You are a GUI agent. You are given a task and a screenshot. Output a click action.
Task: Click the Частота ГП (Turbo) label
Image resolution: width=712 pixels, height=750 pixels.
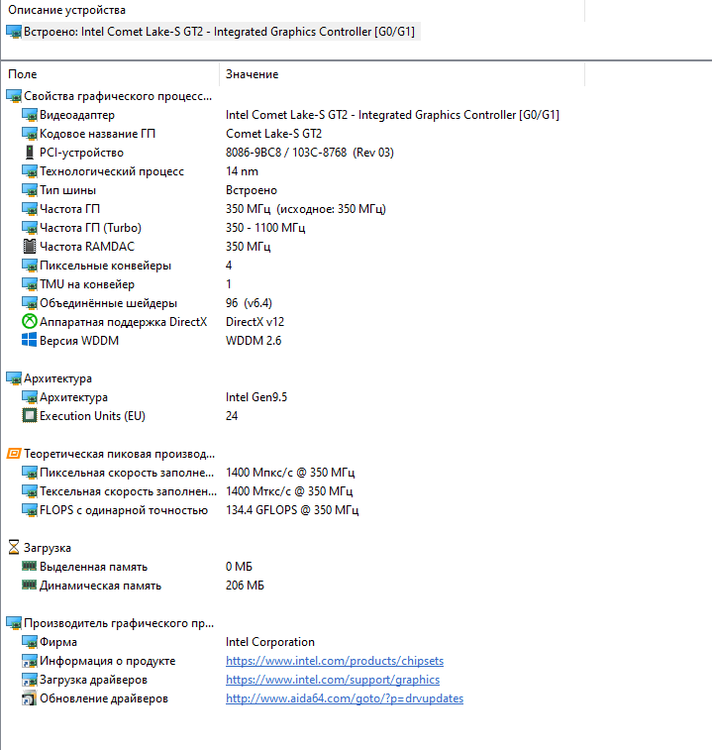[90, 228]
